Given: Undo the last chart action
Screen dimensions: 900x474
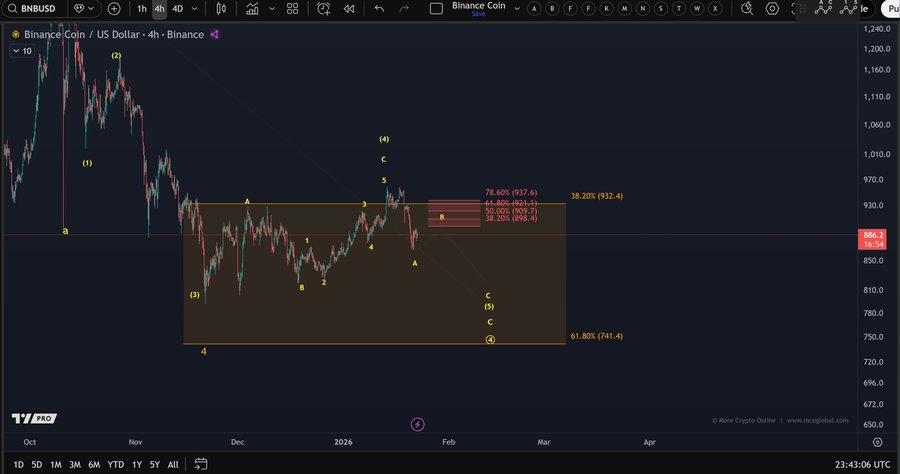Looking at the screenshot, I should 379,8.
